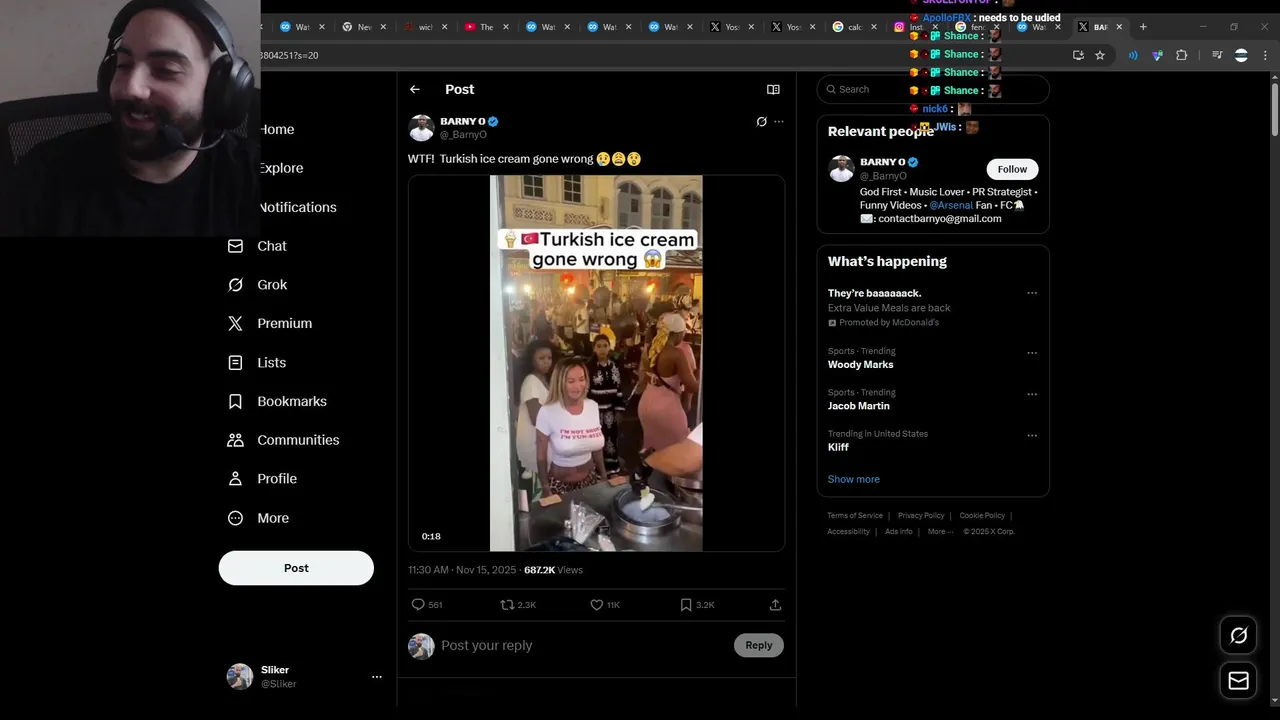Open BARNY O's name in Relevant people

883,162
